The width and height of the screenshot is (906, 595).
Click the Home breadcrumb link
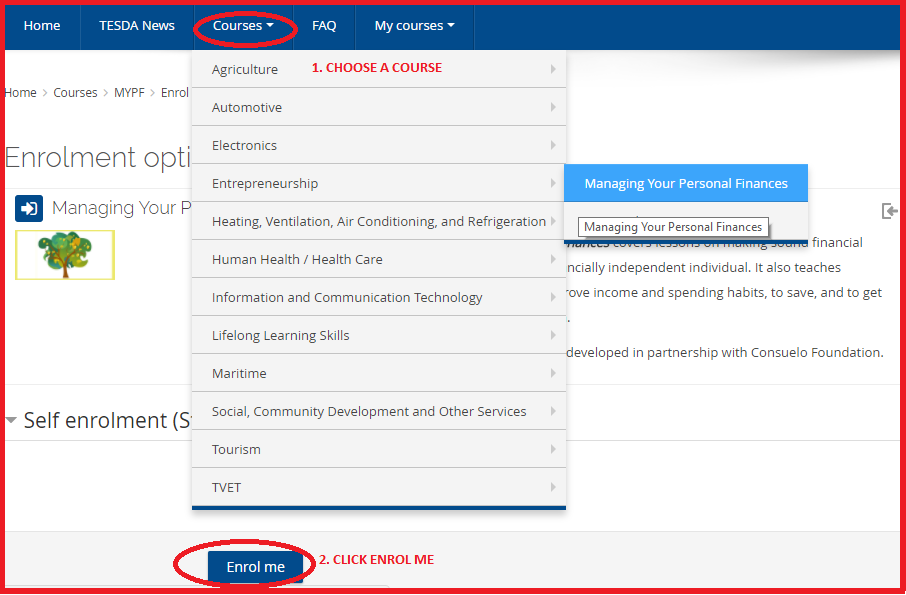(x=21, y=93)
